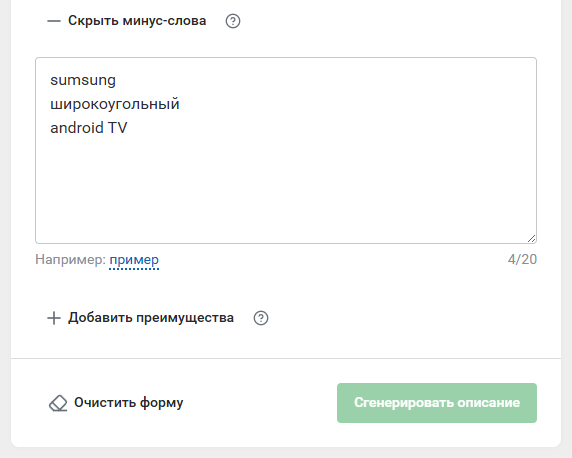Click the plus icon beside Добавить преимущества
Screen dimensions: 572x458
tap(54, 318)
